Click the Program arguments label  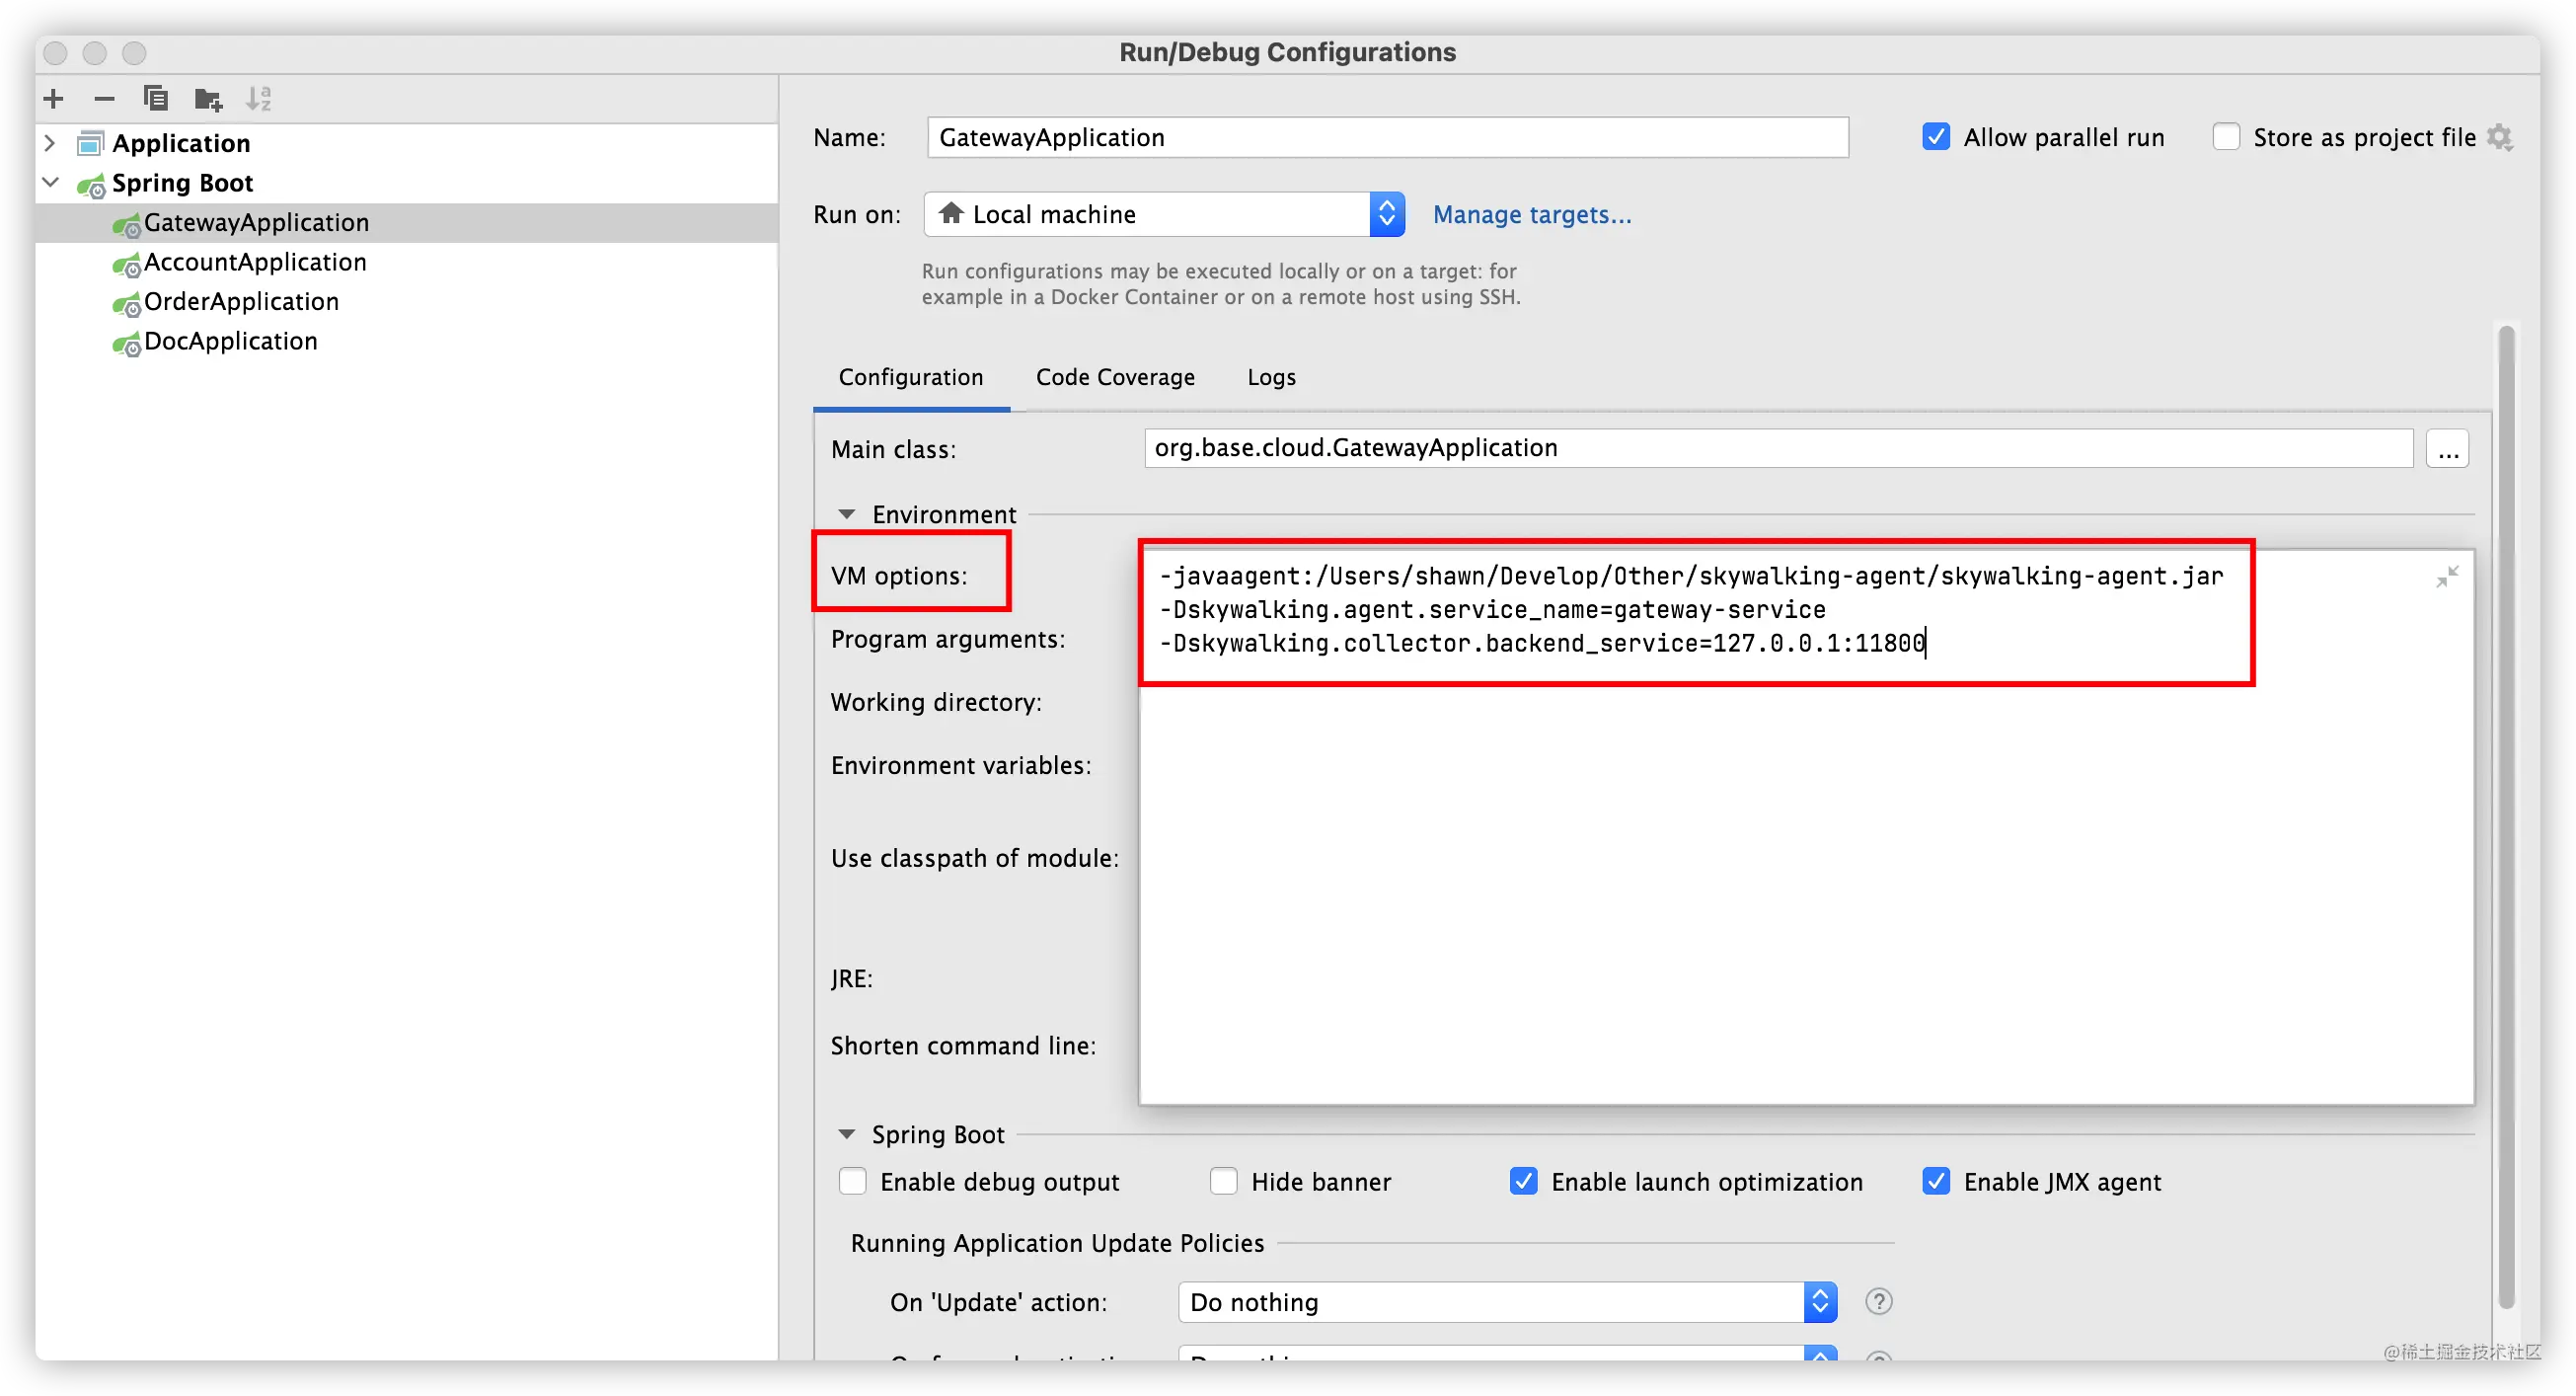[948, 640]
